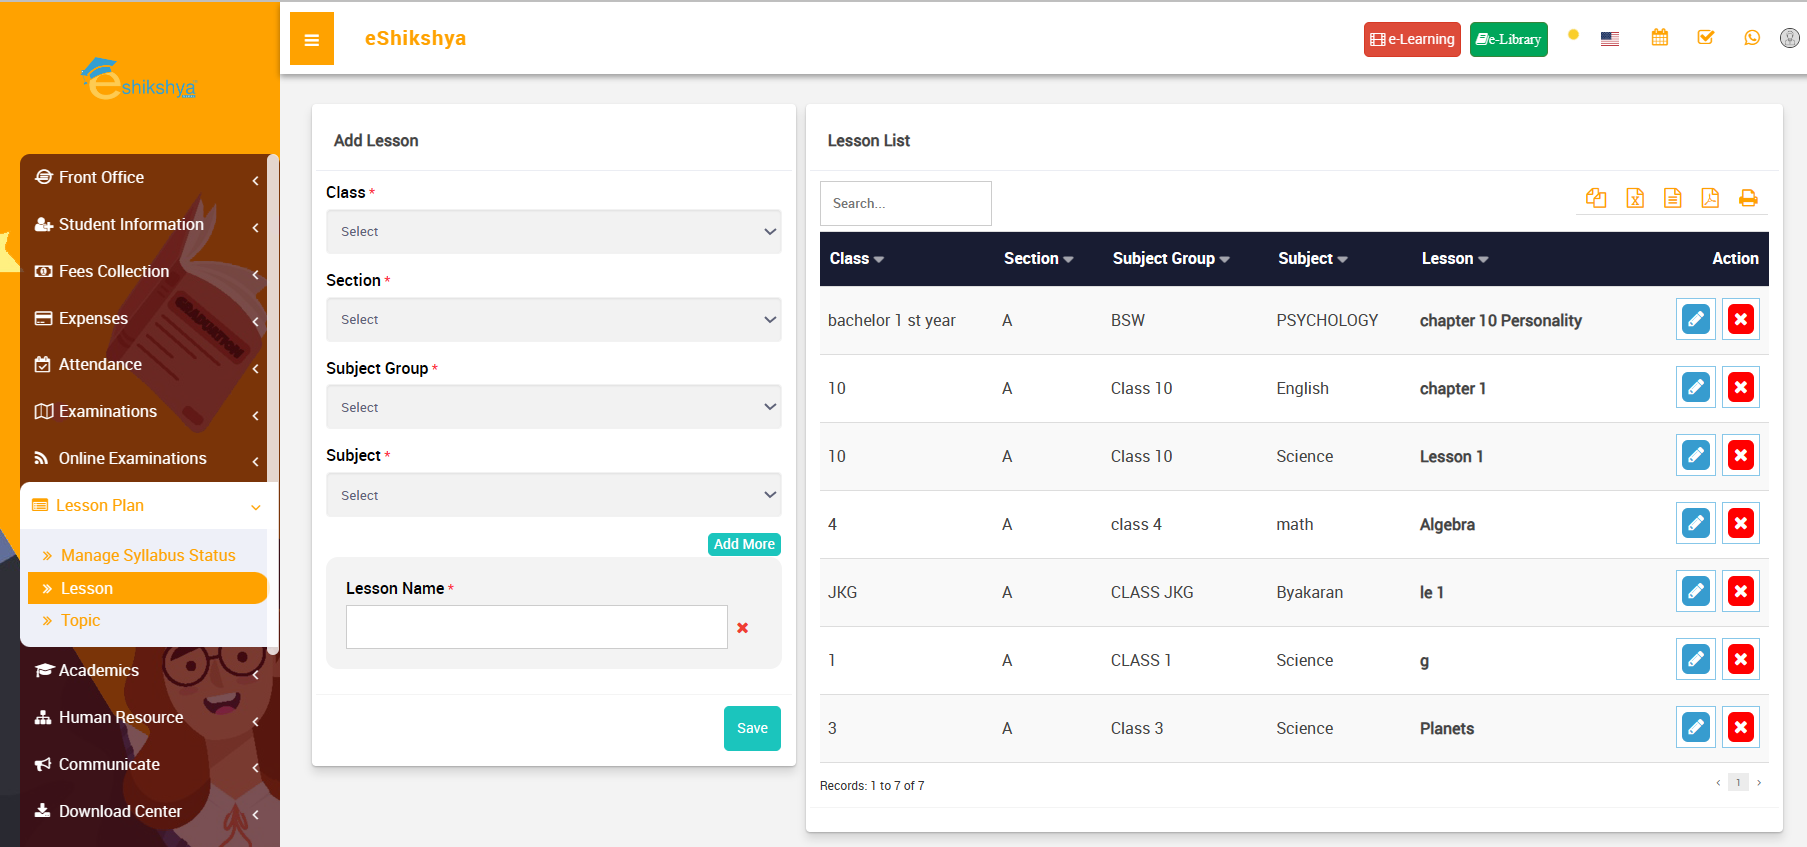The width and height of the screenshot is (1807, 847).
Task: Open the Topic submenu item
Action: pos(80,621)
